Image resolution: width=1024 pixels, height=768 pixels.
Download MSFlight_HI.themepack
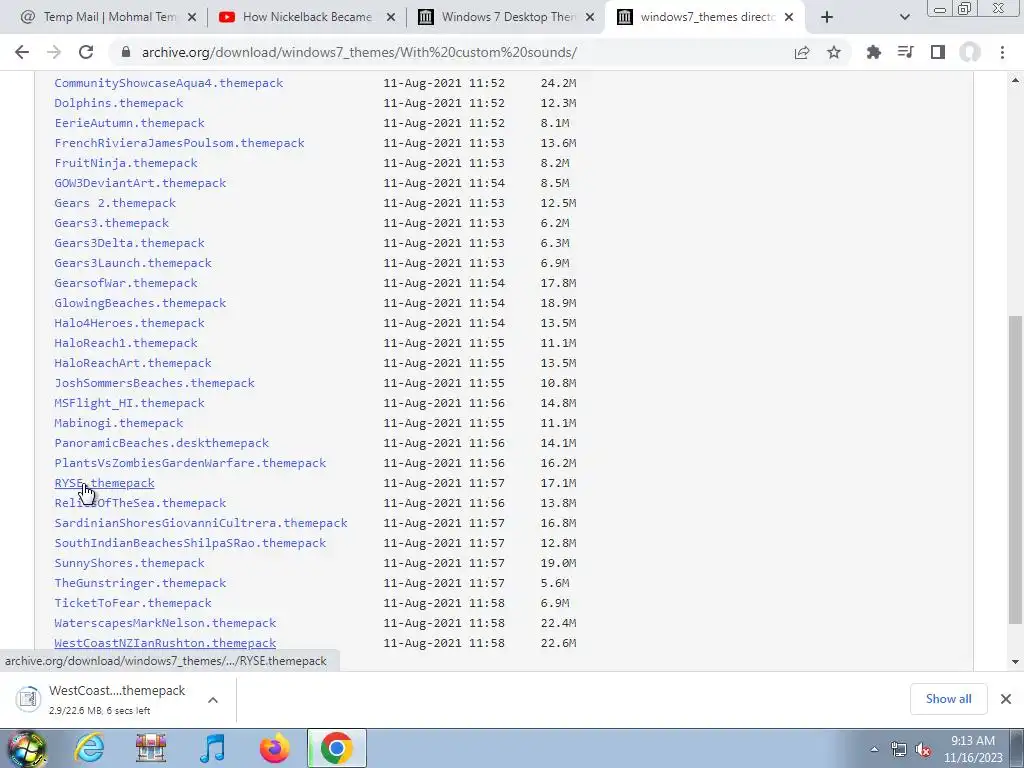point(129,403)
